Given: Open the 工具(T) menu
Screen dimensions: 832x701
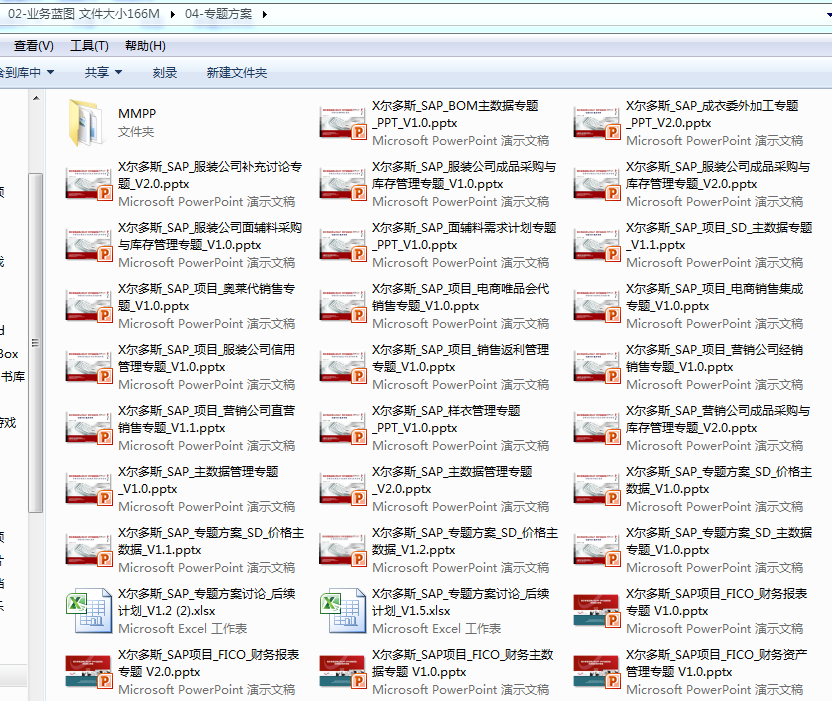Looking at the screenshot, I should 89,46.
